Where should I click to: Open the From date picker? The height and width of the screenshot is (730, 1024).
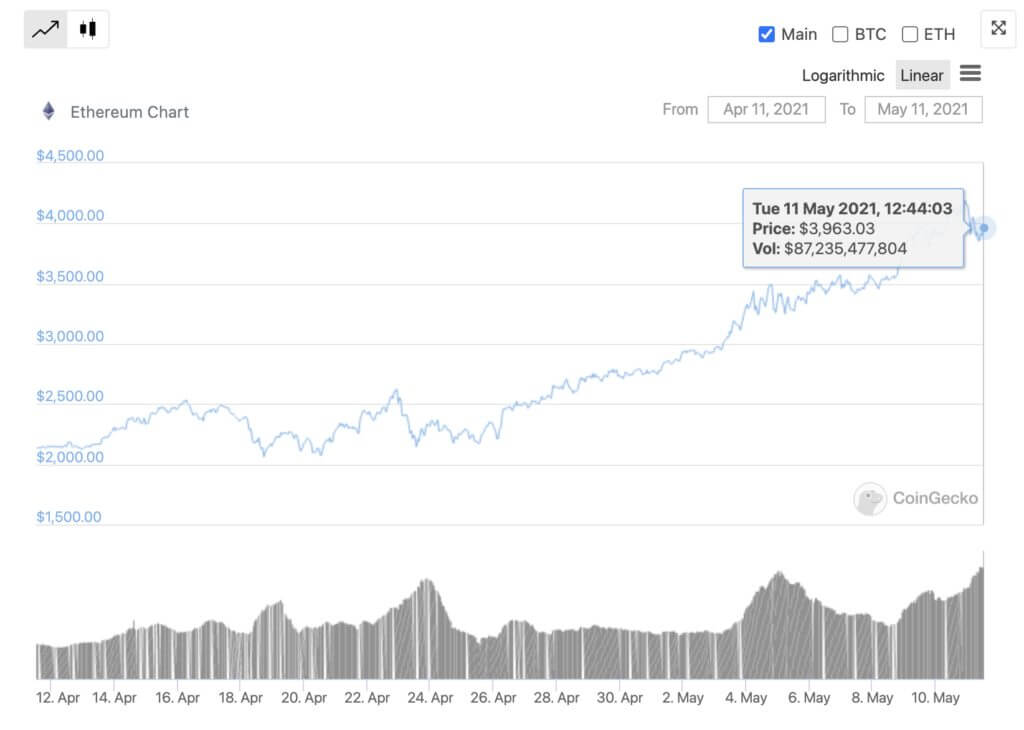766,110
